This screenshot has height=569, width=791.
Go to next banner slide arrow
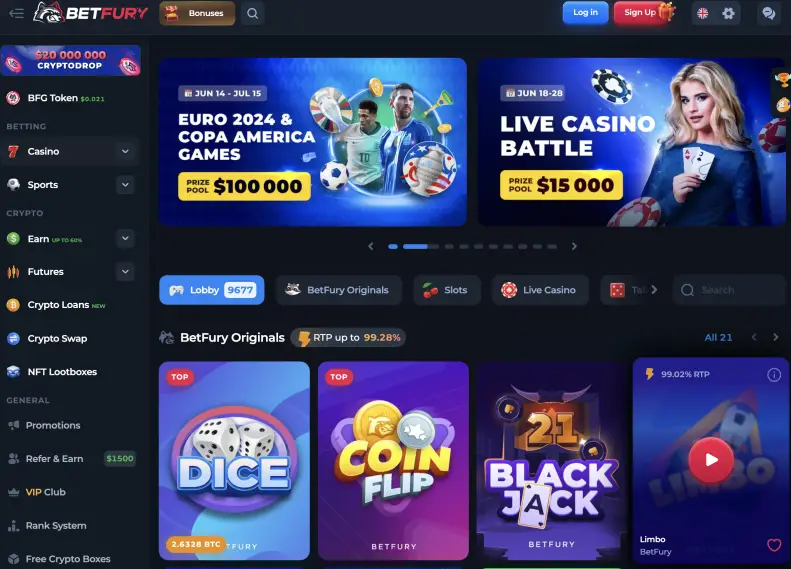(x=574, y=246)
